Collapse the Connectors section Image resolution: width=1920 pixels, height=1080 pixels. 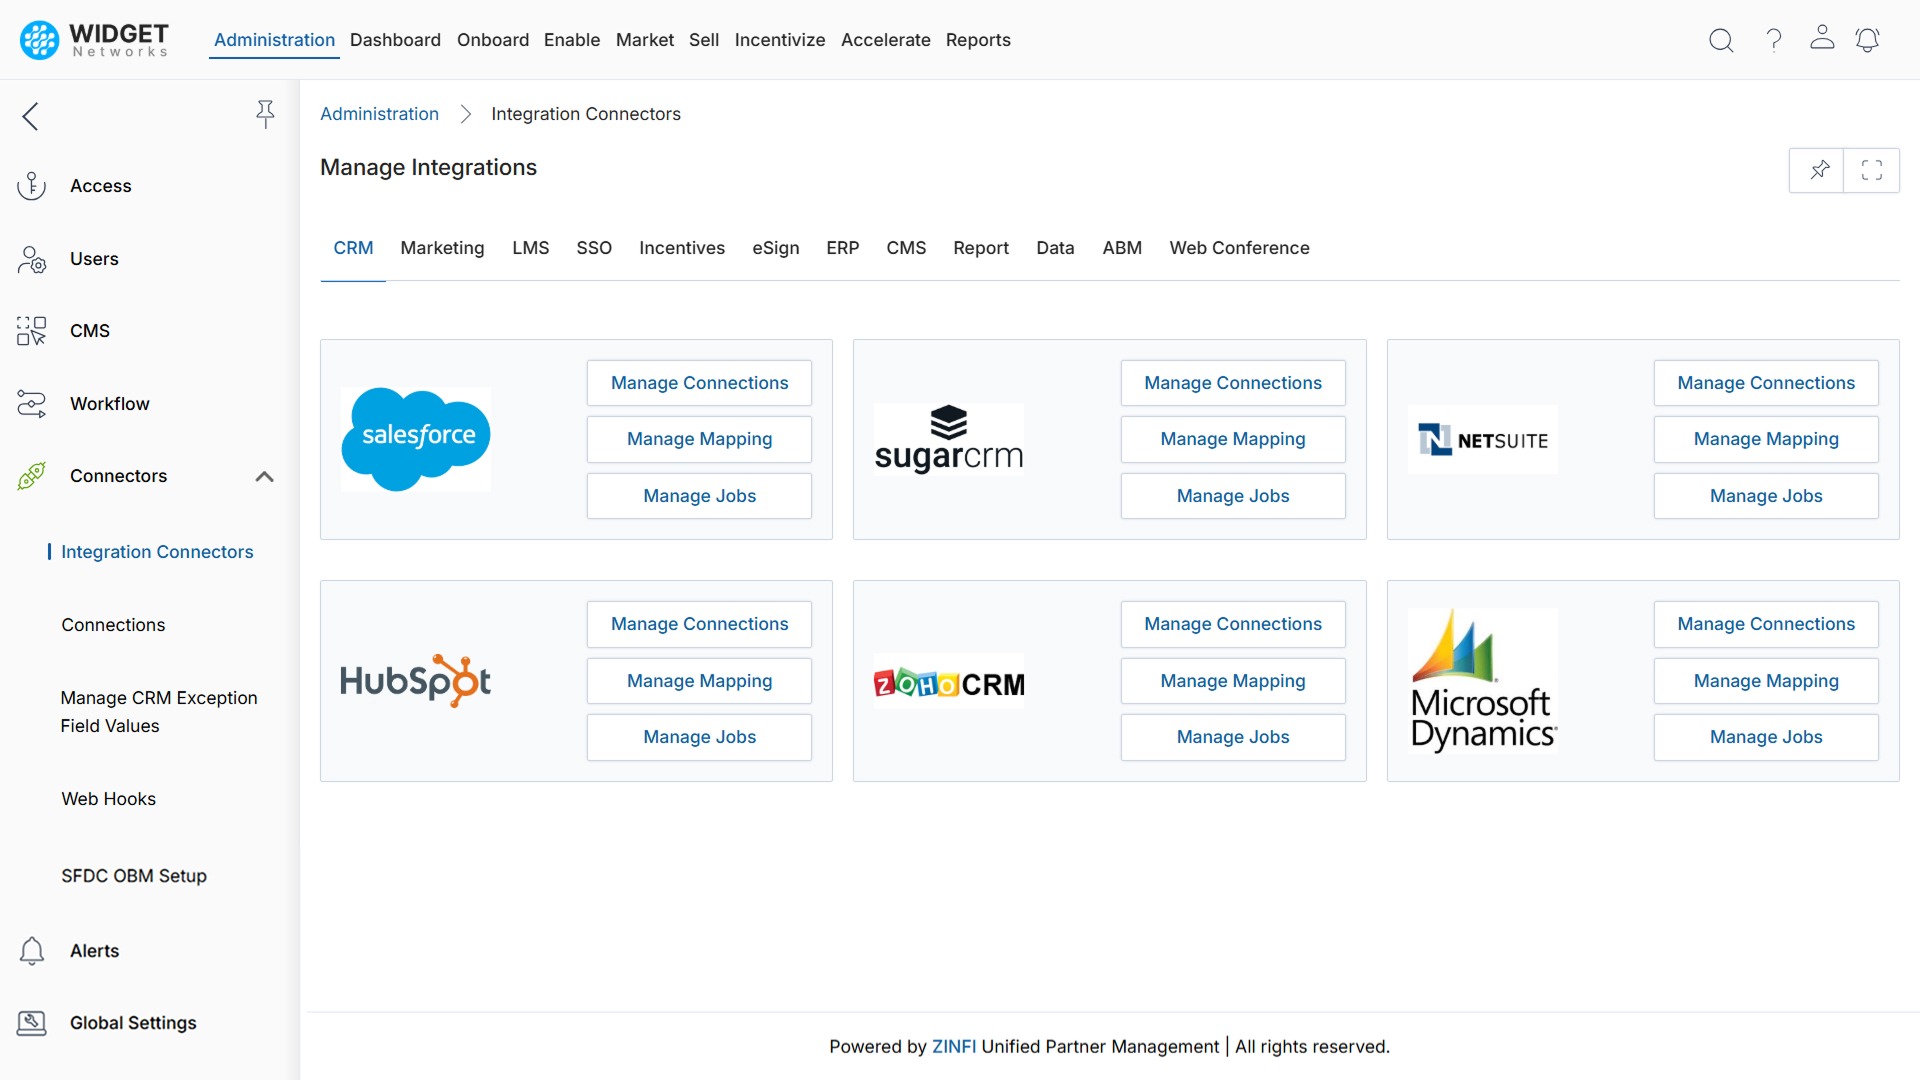pyautogui.click(x=264, y=477)
